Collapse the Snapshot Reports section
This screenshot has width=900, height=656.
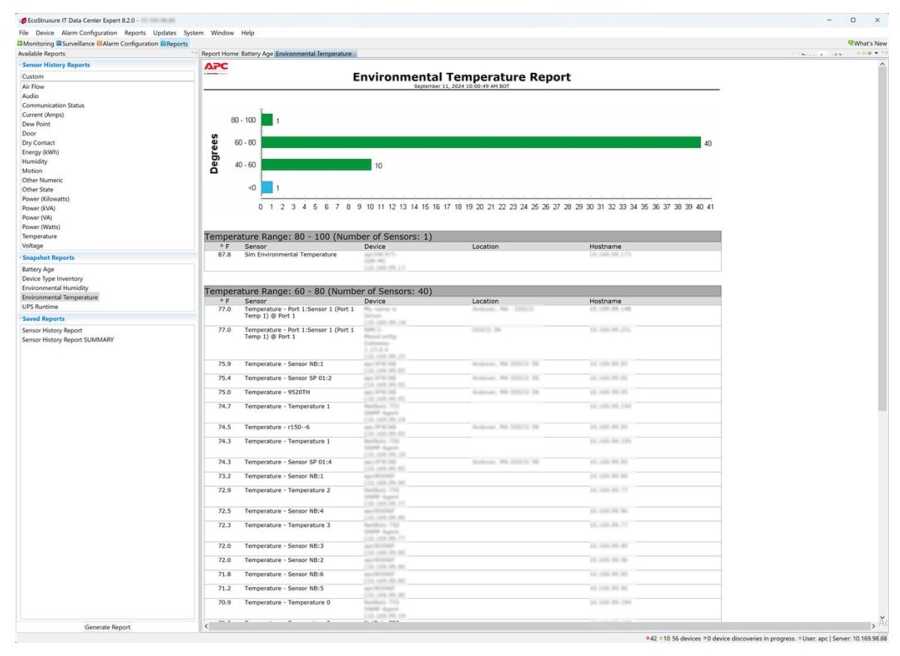click(x=48, y=258)
